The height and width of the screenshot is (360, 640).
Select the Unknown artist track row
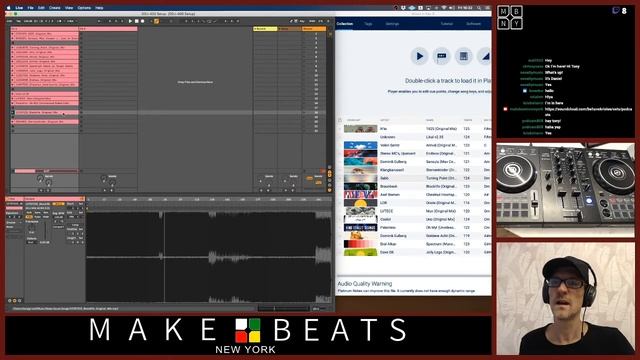(x=414, y=137)
